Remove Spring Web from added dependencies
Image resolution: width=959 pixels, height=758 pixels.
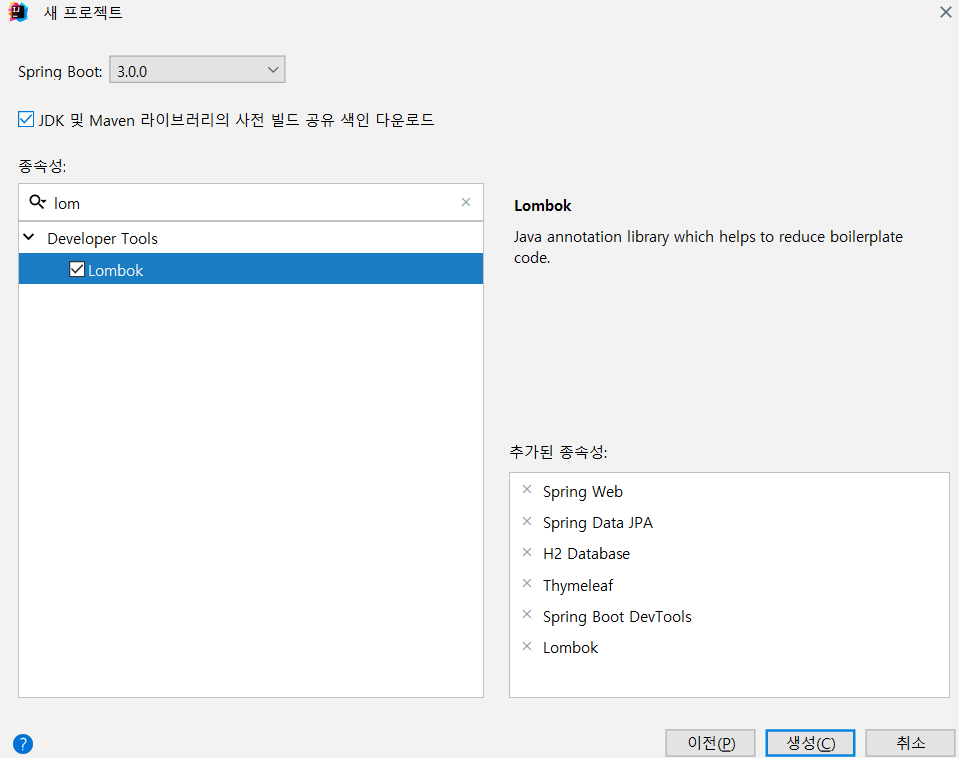527,489
